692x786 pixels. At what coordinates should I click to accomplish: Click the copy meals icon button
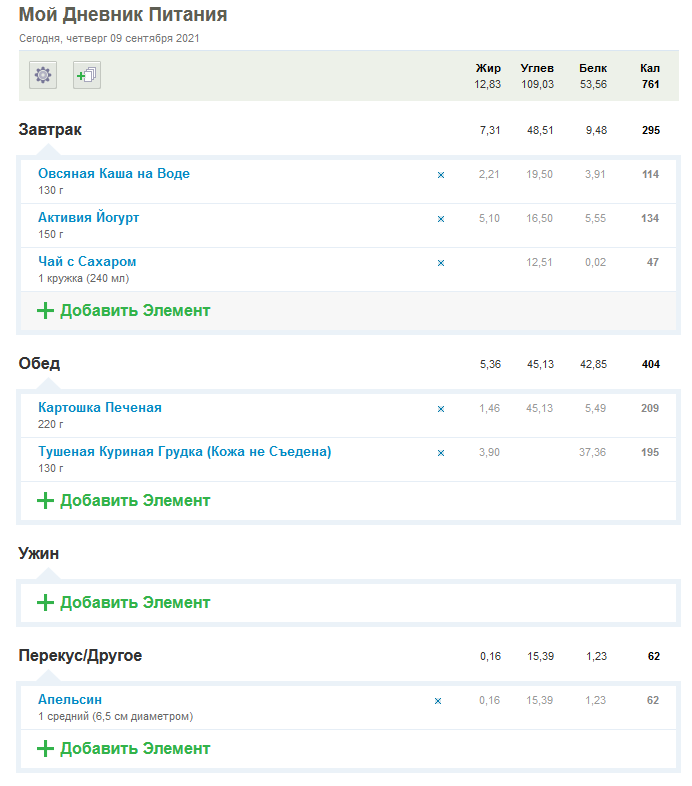(x=87, y=75)
